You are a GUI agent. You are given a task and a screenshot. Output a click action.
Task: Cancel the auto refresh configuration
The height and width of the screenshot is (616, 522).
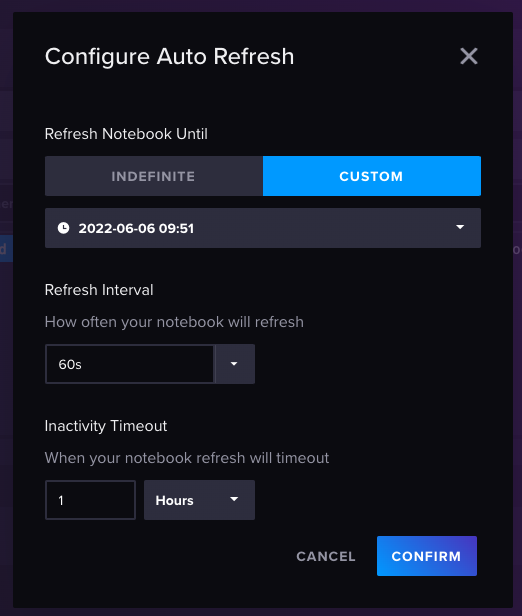326,556
